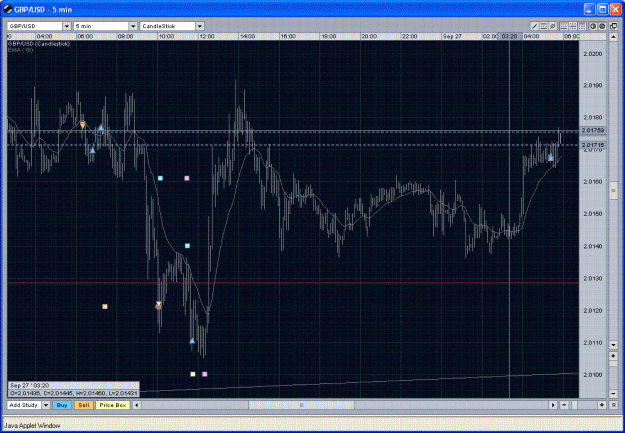Click the down arrow on vertical price scrollbar
The image size is (625, 433).
[613, 344]
